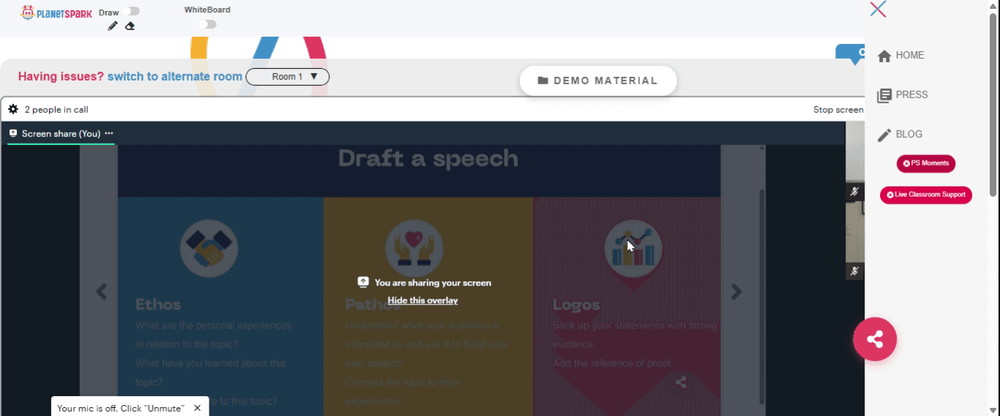Click the Pathos heart-hands icon
This screenshot has height=416, width=1000.
pos(415,248)
